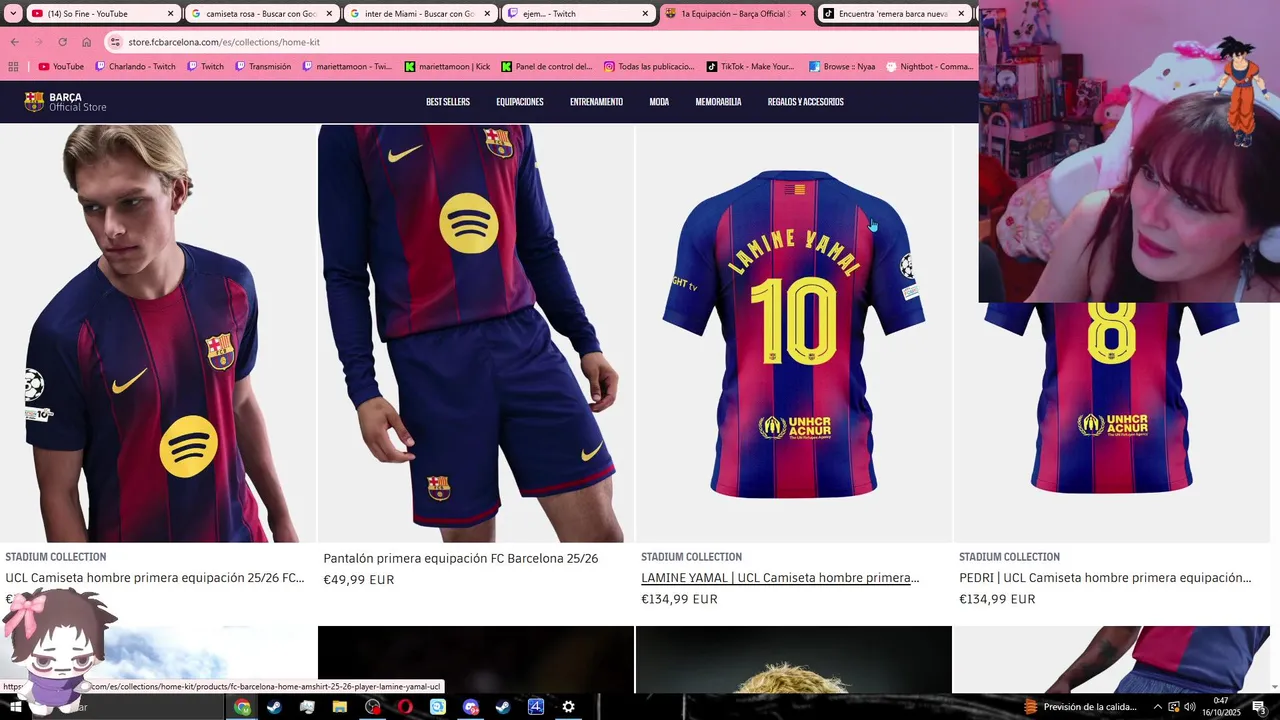Open the tab search dropdown arrow
Image resolution: width=1280 pixels, height=720 pixels.
coord(13,14)
